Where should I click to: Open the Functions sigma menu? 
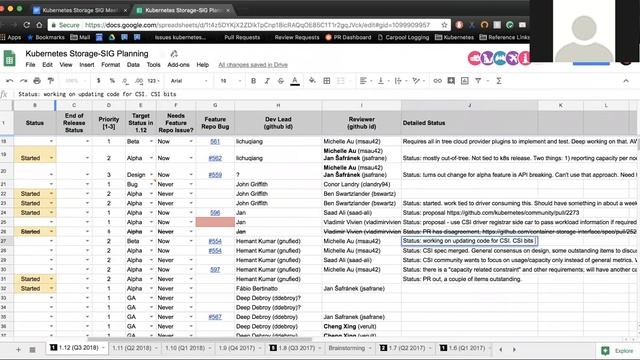click(x=499, y=81)
